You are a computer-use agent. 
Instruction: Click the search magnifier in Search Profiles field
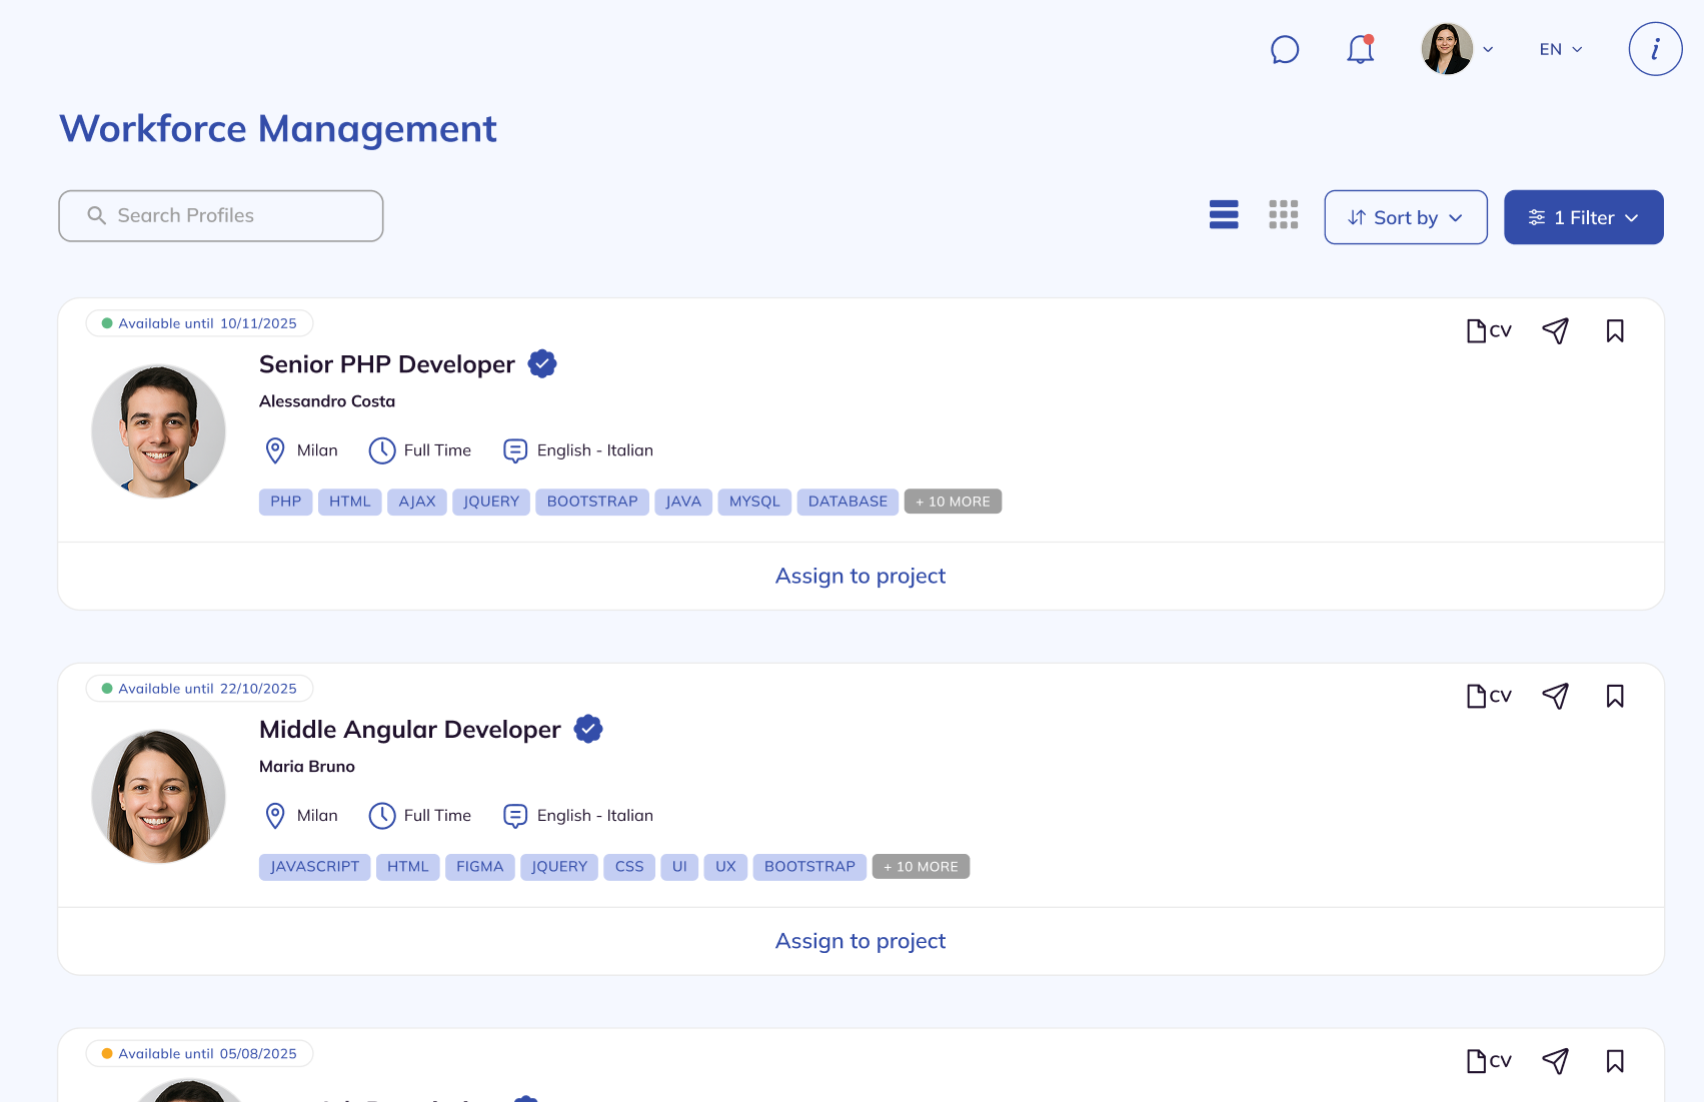coord(96,215)
